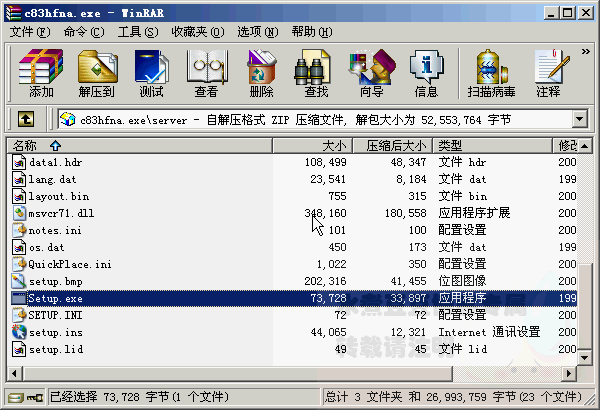Open the 选项(N) menu

pyautogui.click(x=258, y=32)
